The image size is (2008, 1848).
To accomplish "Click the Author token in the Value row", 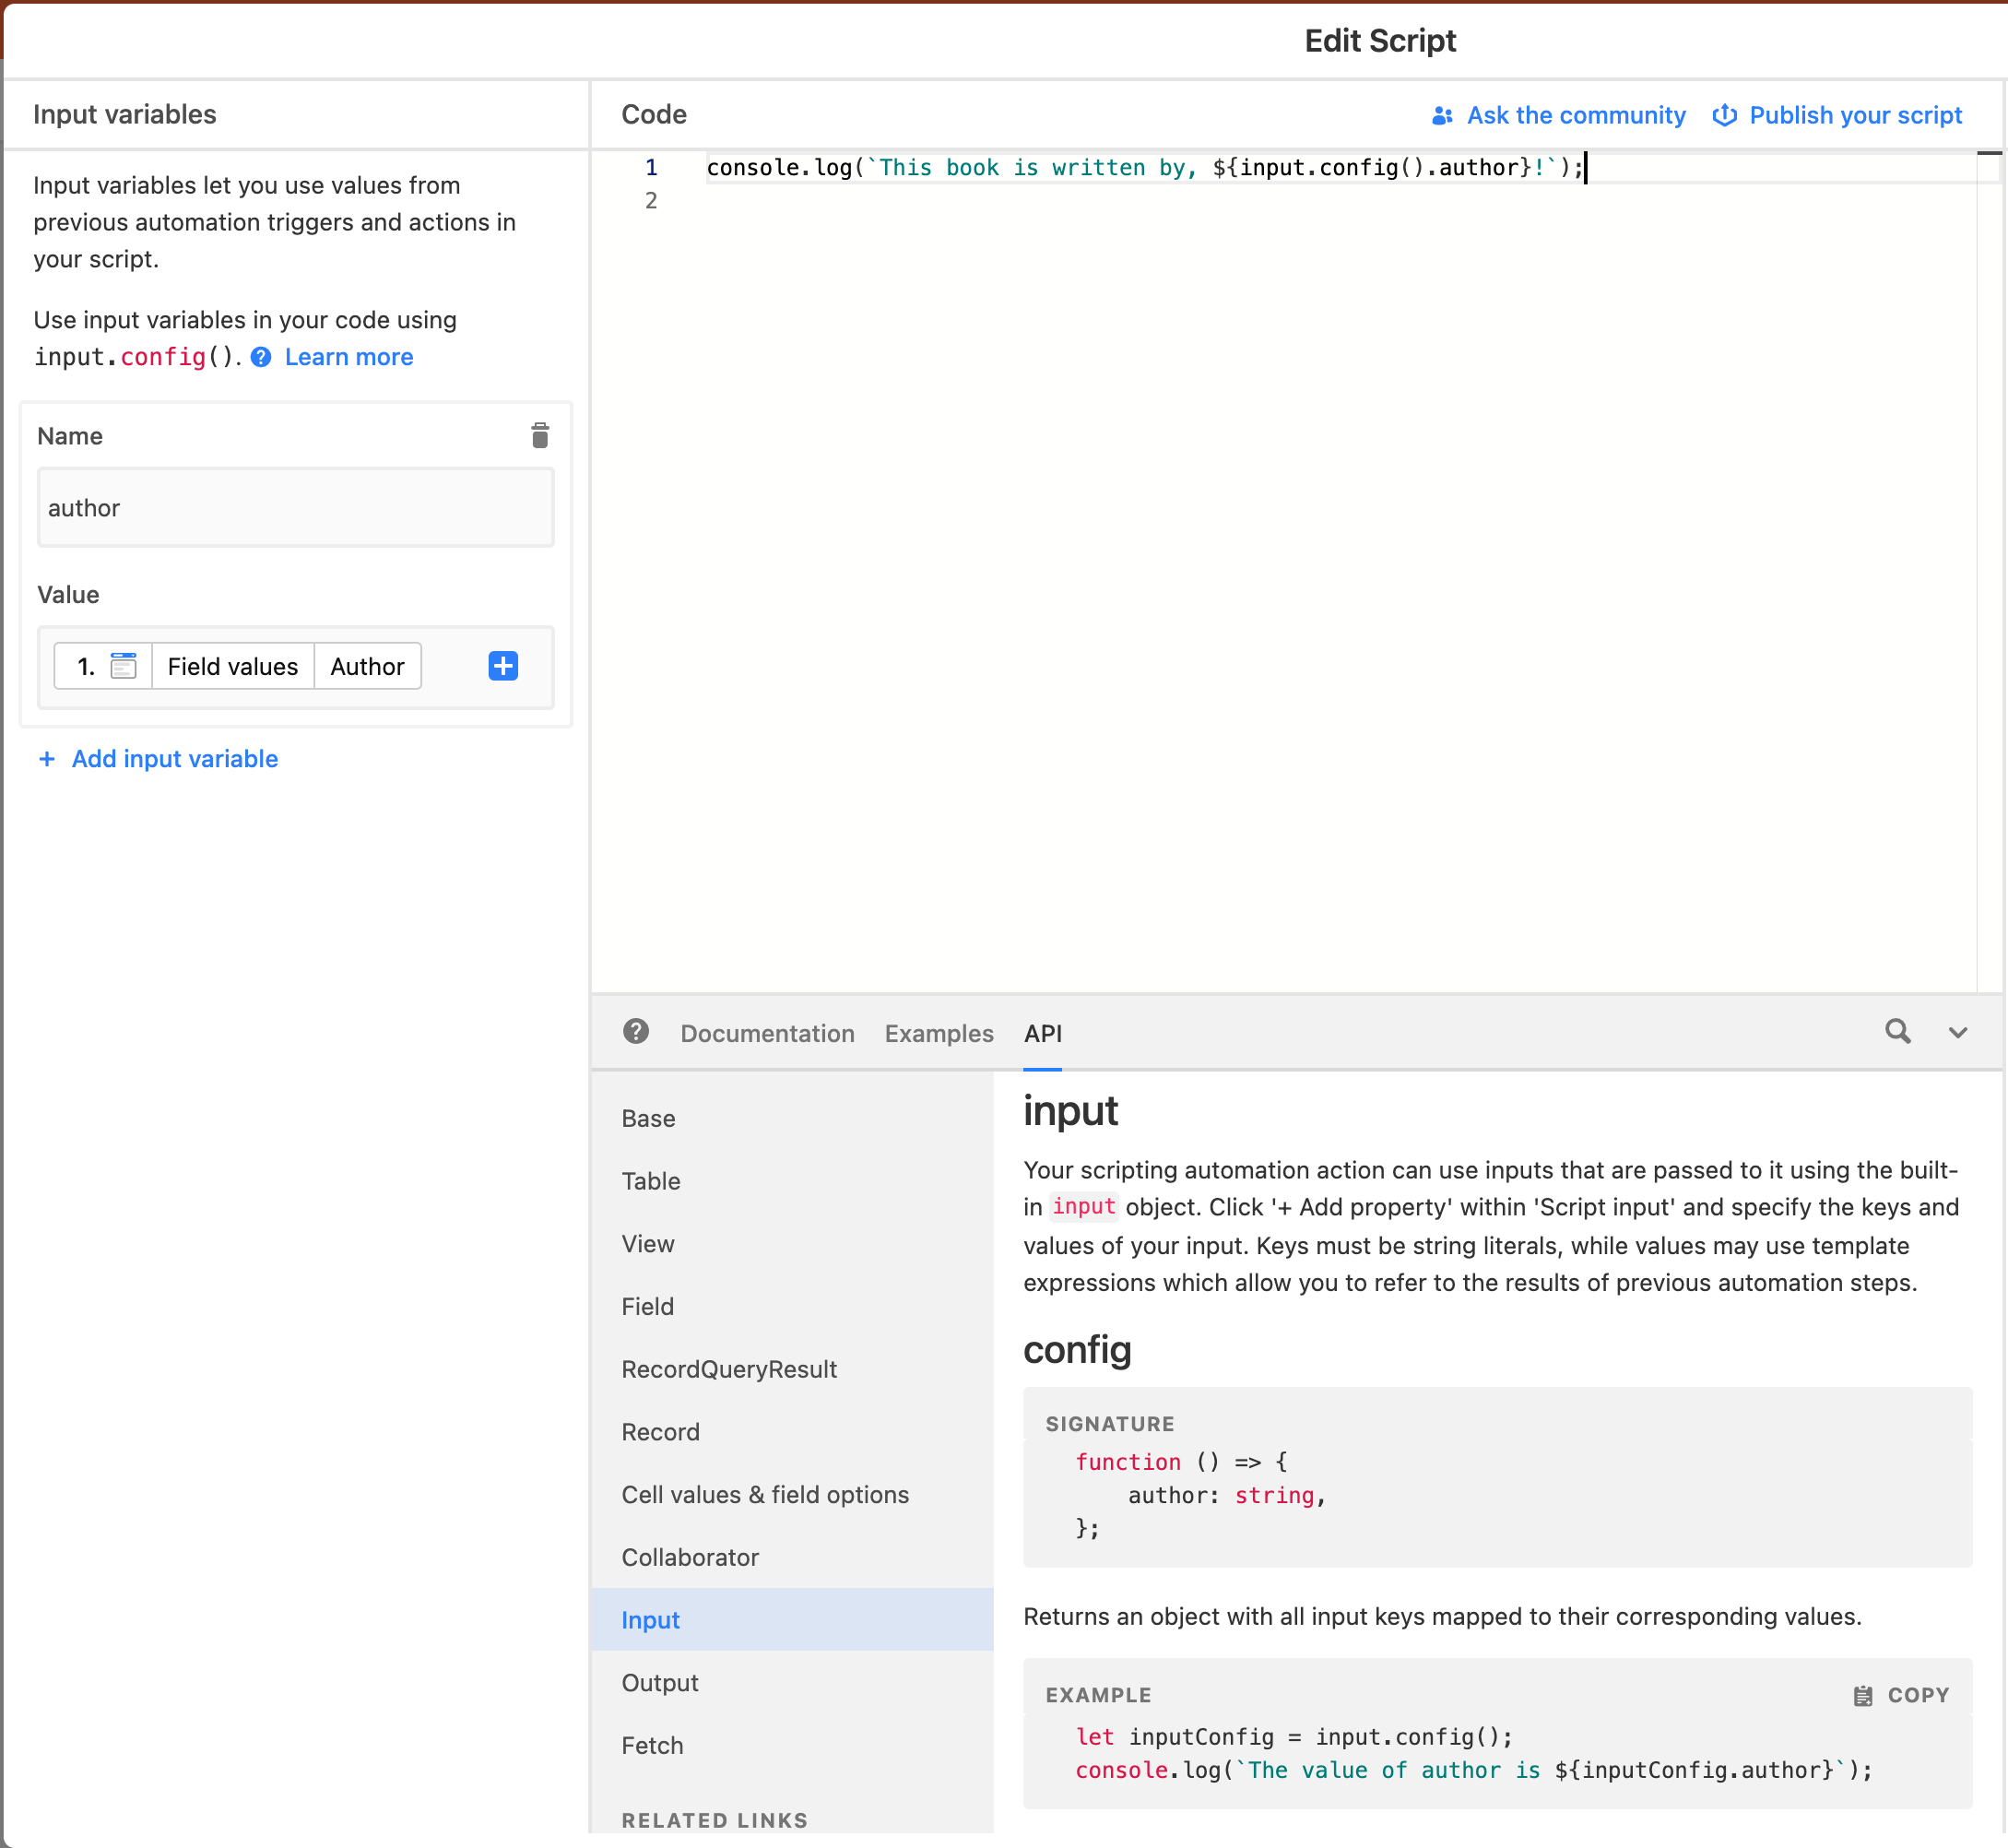I will click(x=367, y=666).
